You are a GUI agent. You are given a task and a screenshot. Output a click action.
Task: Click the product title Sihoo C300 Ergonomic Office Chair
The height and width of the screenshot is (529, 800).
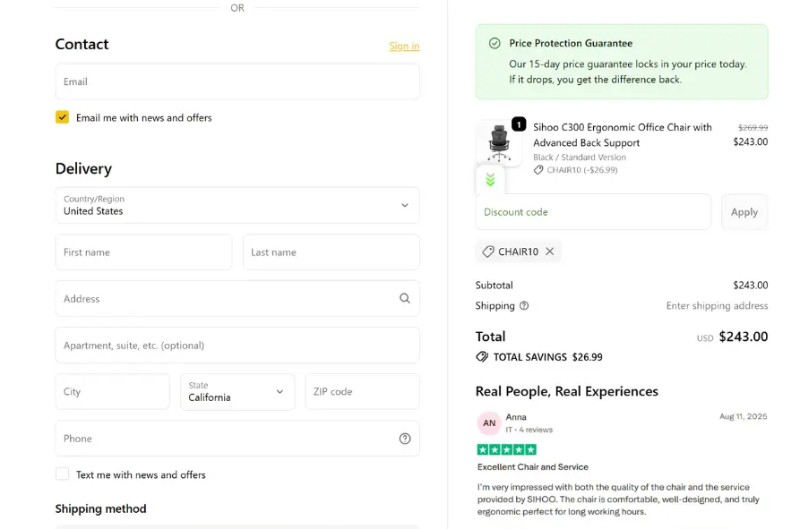click(622, 135)
